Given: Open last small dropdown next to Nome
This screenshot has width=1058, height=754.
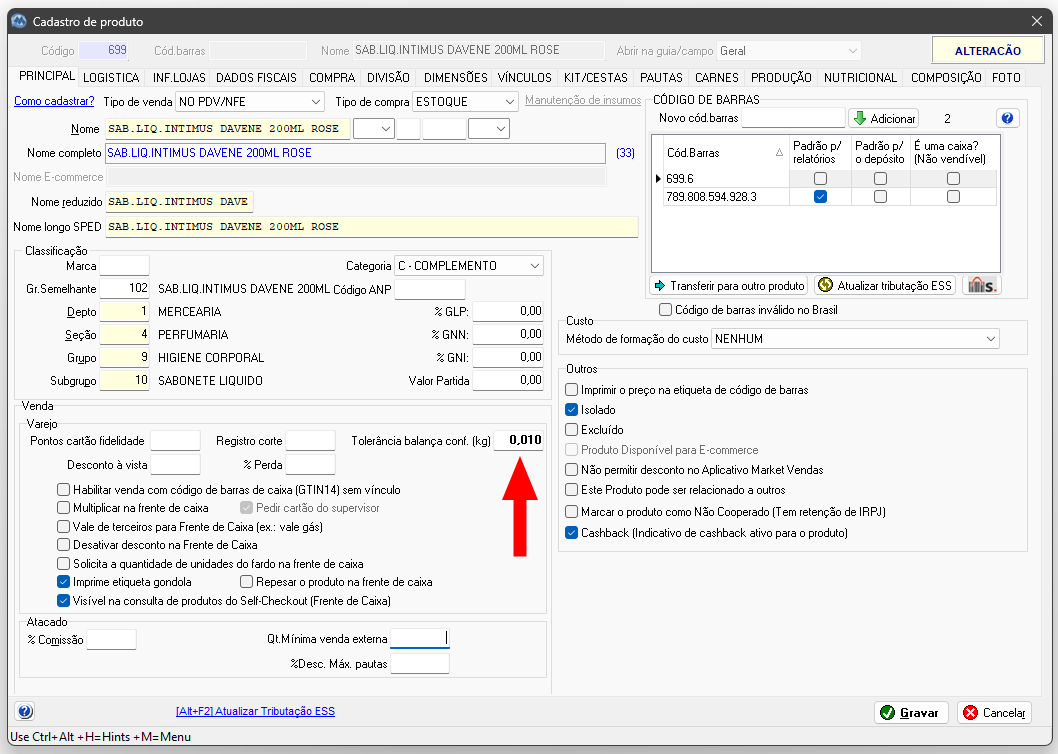Looking at the screenshot, I should coord(489,129).
